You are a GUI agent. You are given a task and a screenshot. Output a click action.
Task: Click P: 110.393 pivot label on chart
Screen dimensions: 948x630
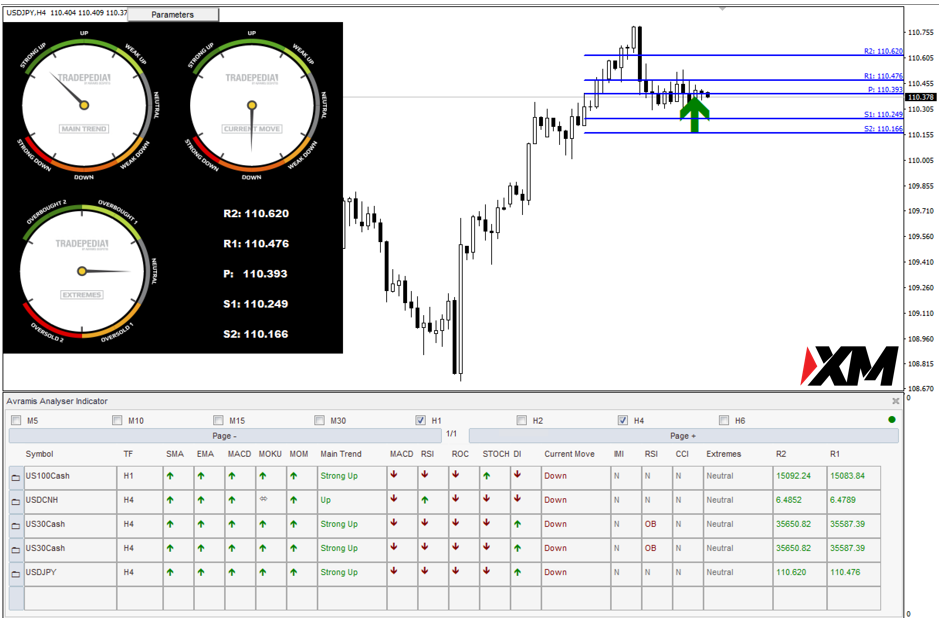pyautogui.click(x=885, y=89)
